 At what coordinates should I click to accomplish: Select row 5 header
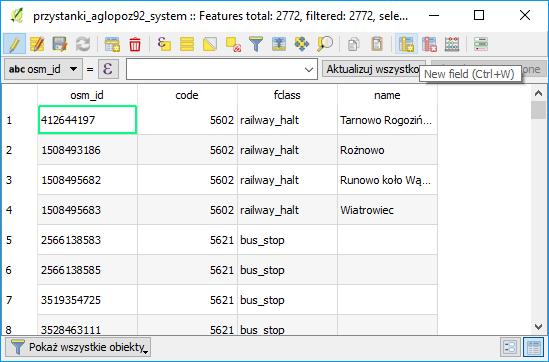point(20,240)
